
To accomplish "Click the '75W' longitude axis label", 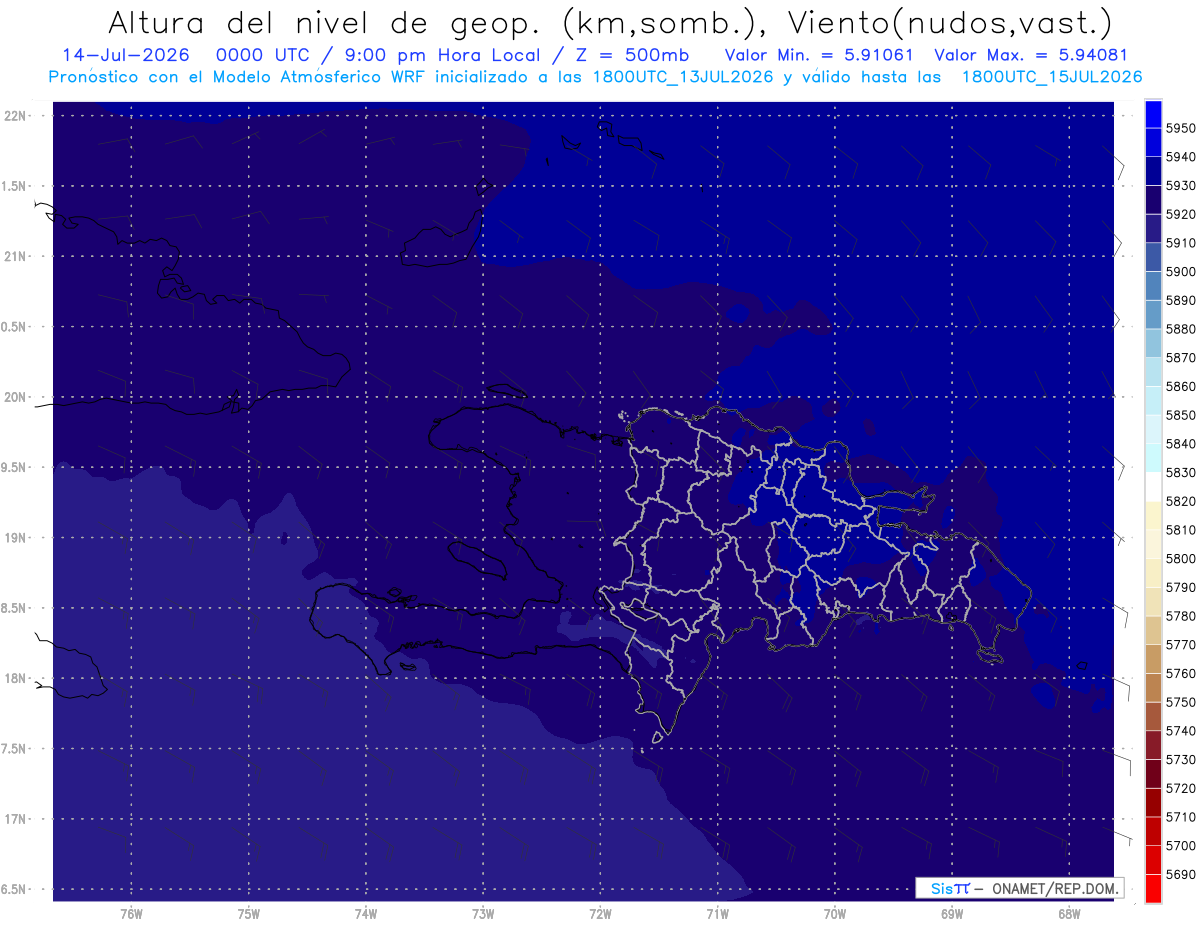I will click(x=249, y=914).
